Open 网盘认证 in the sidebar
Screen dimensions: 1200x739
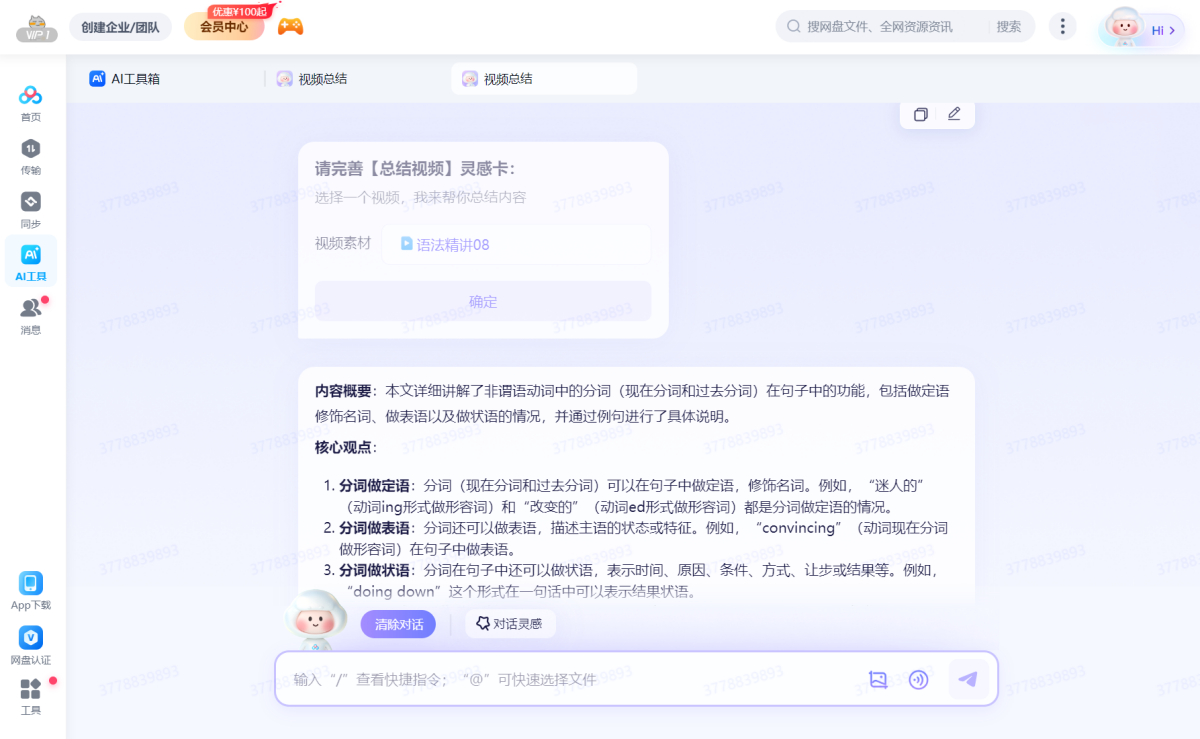pyautogui.click(x=31, y=645)
